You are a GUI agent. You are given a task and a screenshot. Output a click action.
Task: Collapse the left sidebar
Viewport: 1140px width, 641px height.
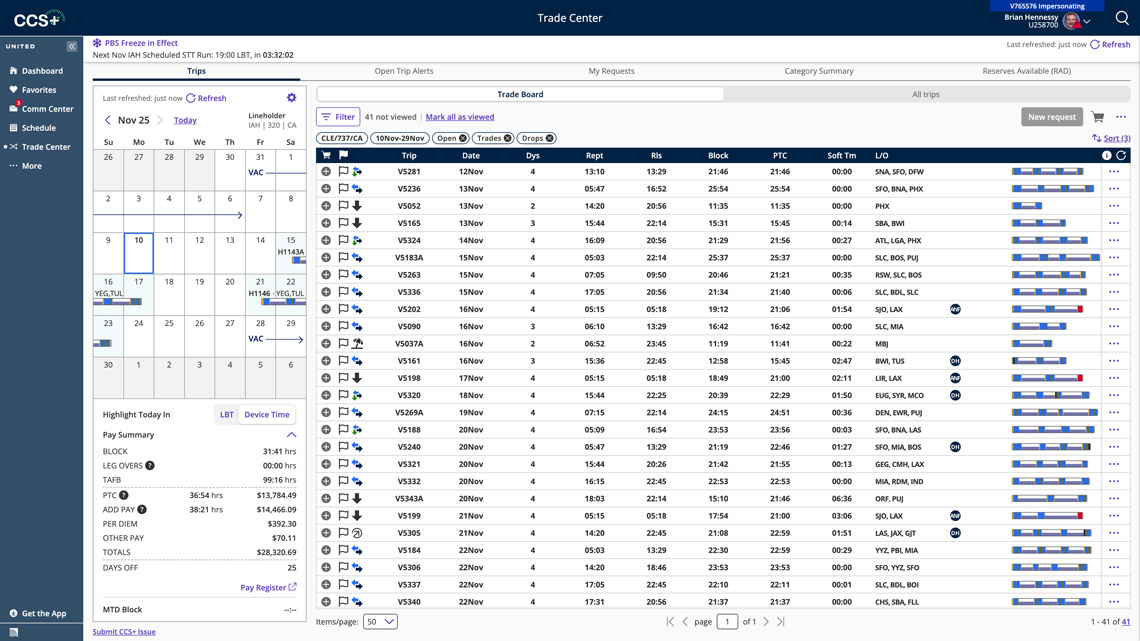coord(72,47)
